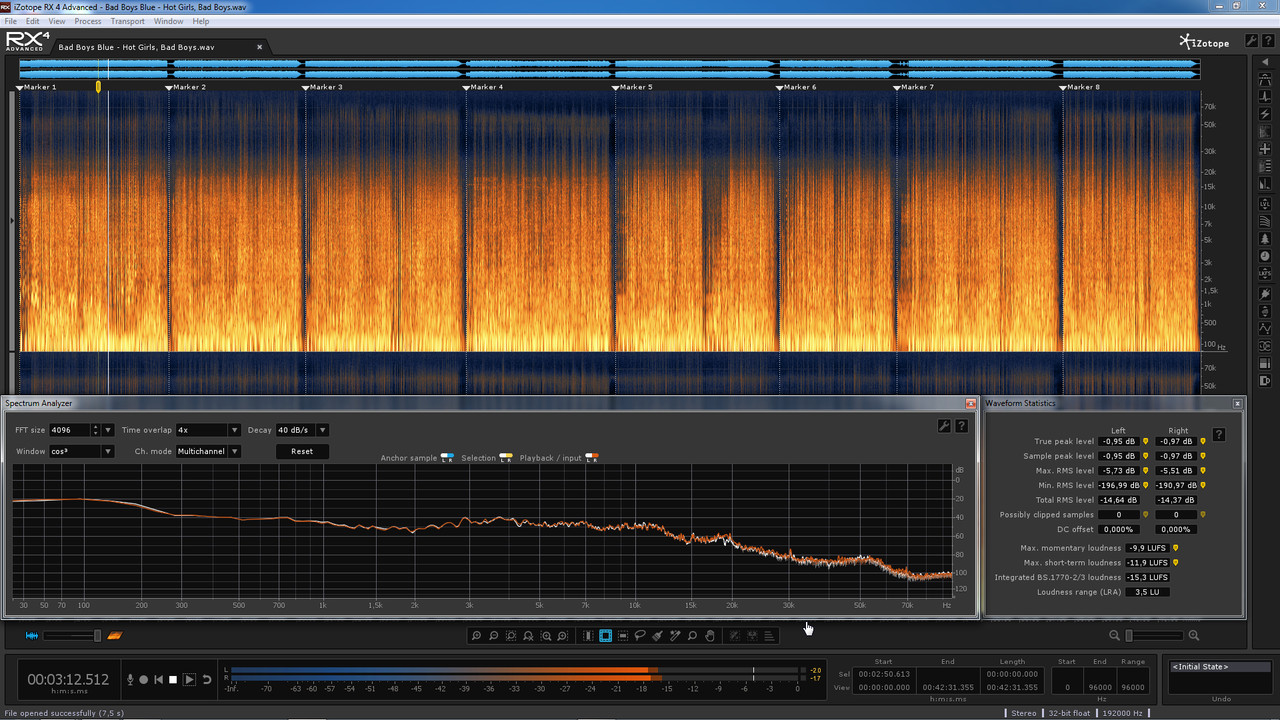The image size is (1280, 720).
Task: Open the Process menu
Action: click(x=88, y=21)
